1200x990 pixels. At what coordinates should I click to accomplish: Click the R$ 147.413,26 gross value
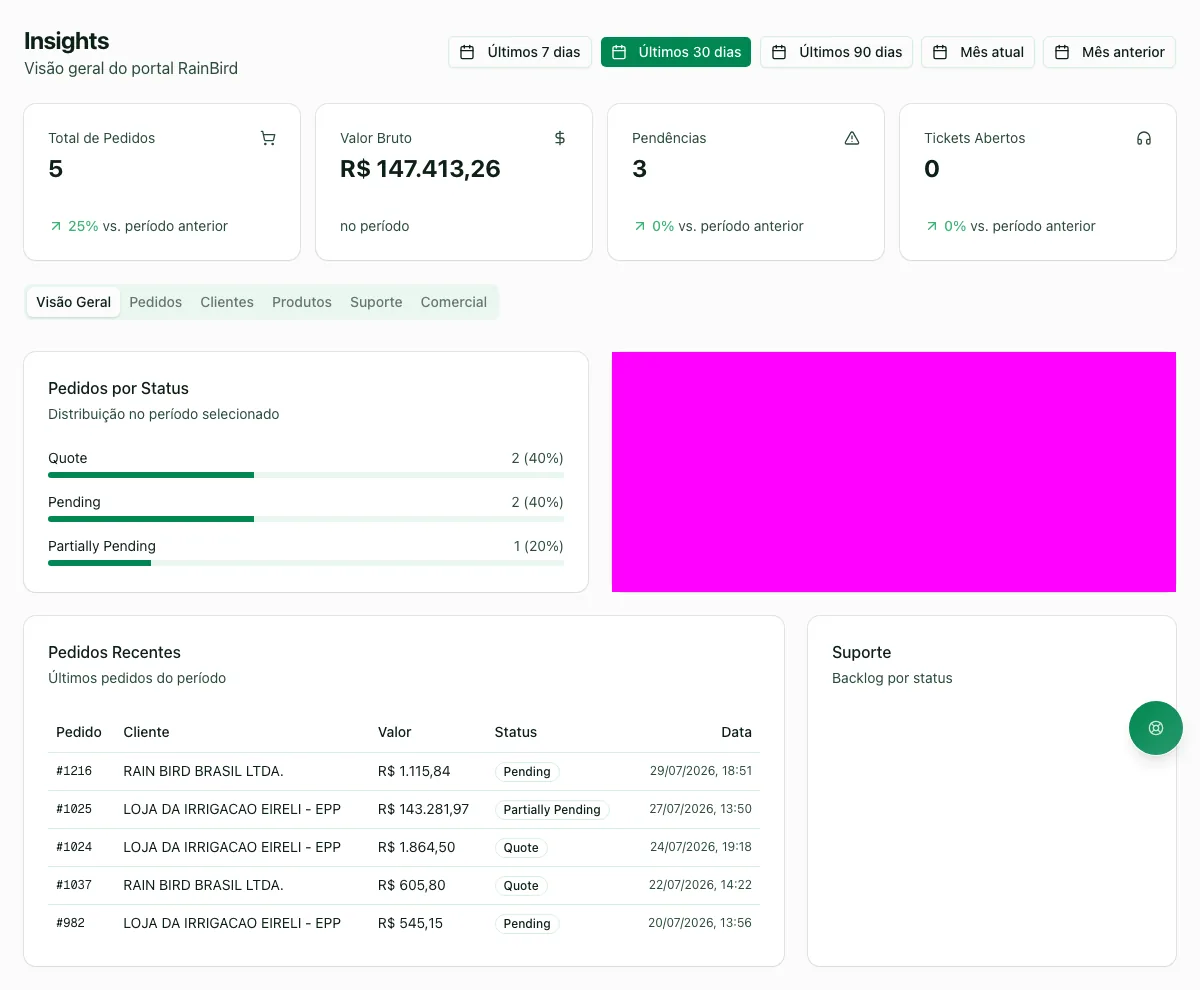(x=420, y=169)
